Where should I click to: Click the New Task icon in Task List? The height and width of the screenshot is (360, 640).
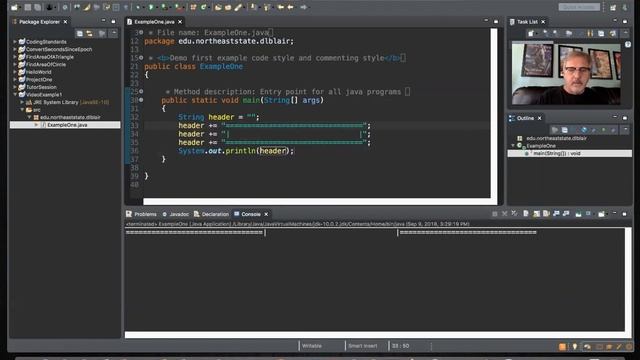[x=531, y=33]
